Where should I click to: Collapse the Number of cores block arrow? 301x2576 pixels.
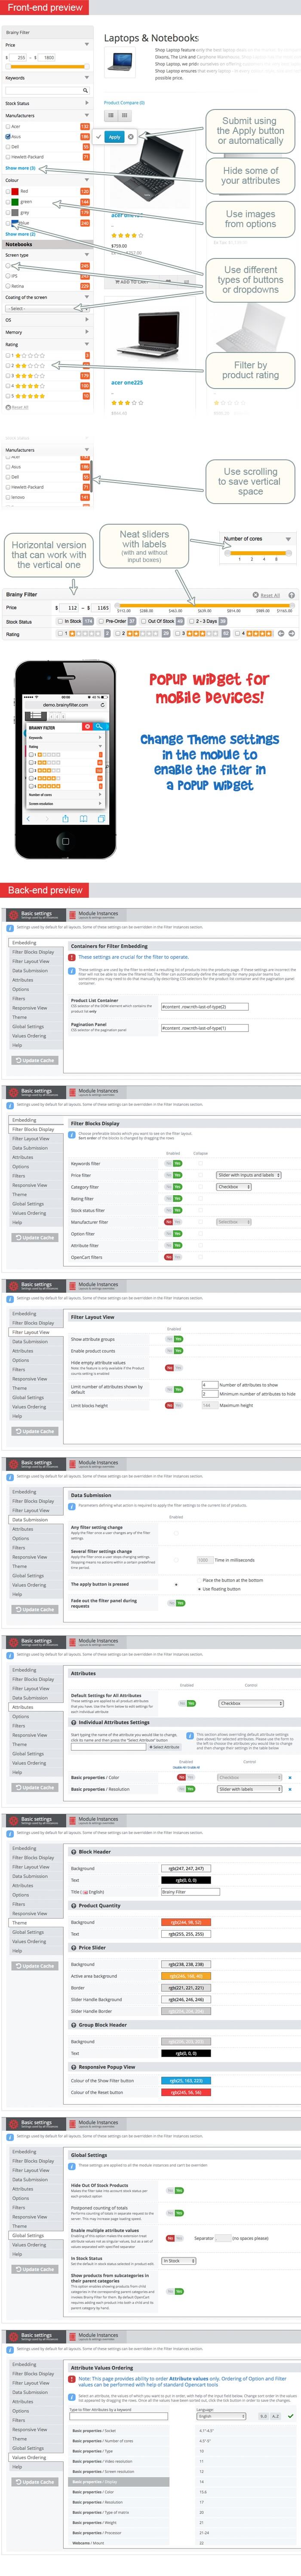click(288, 539)
